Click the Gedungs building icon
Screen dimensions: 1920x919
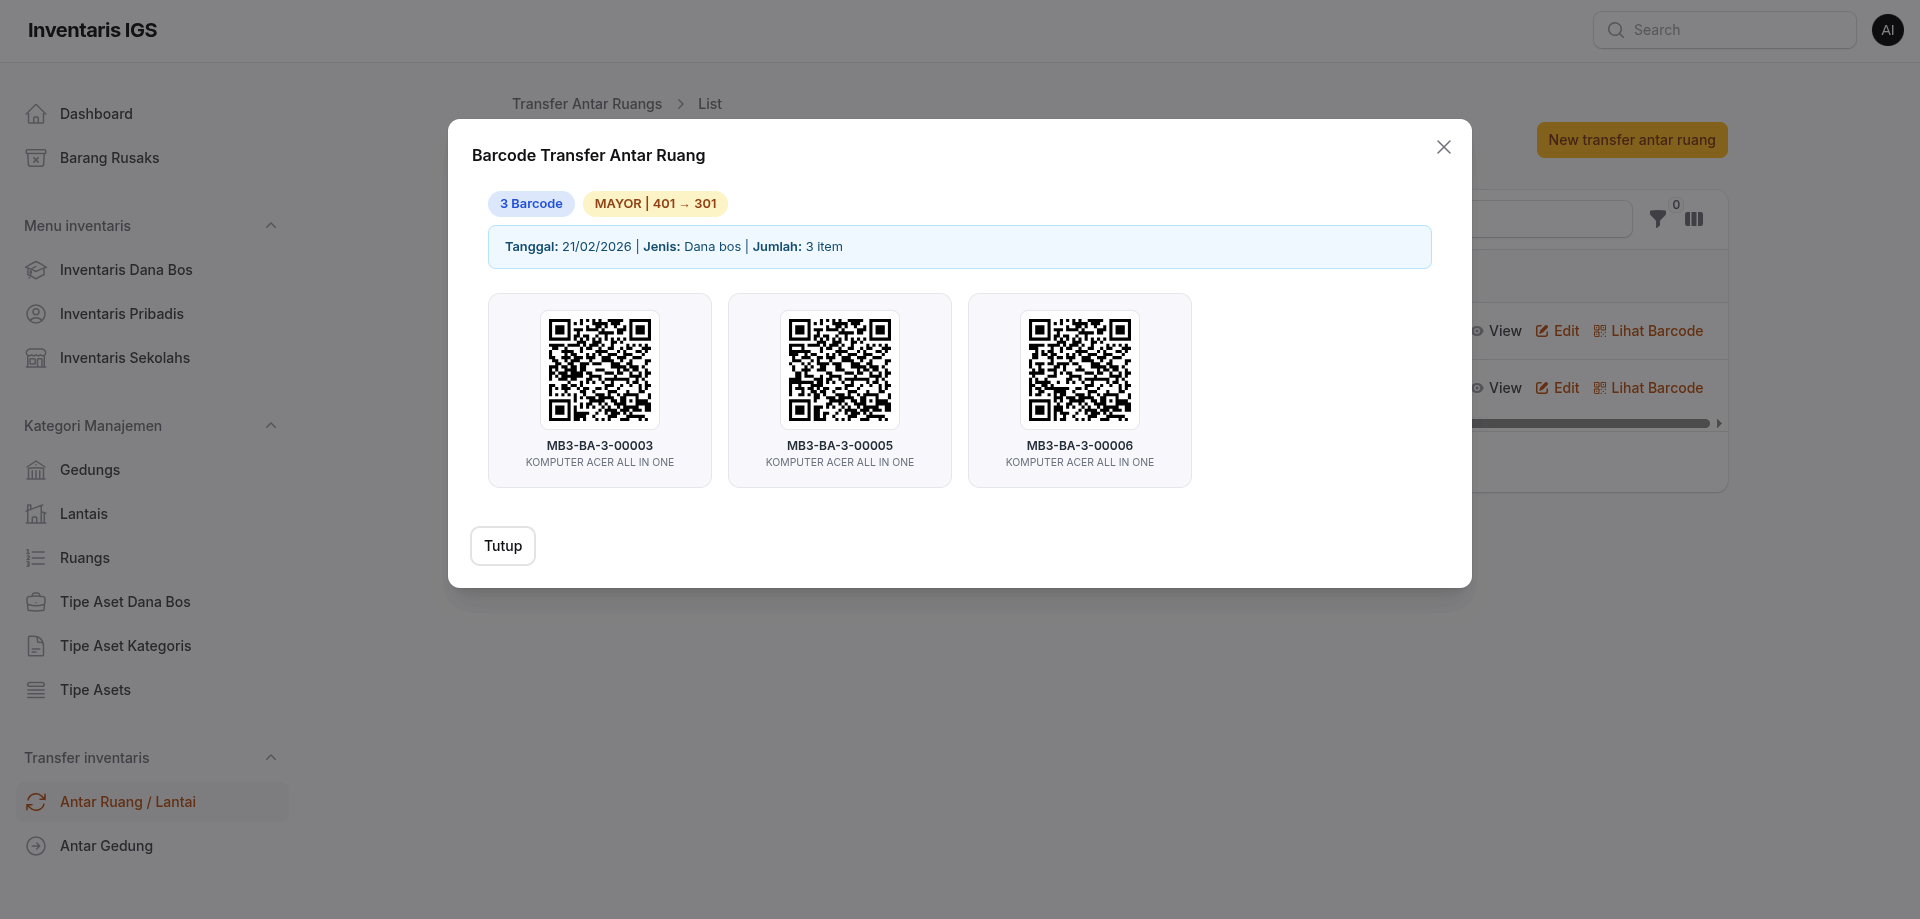point(36,470)
